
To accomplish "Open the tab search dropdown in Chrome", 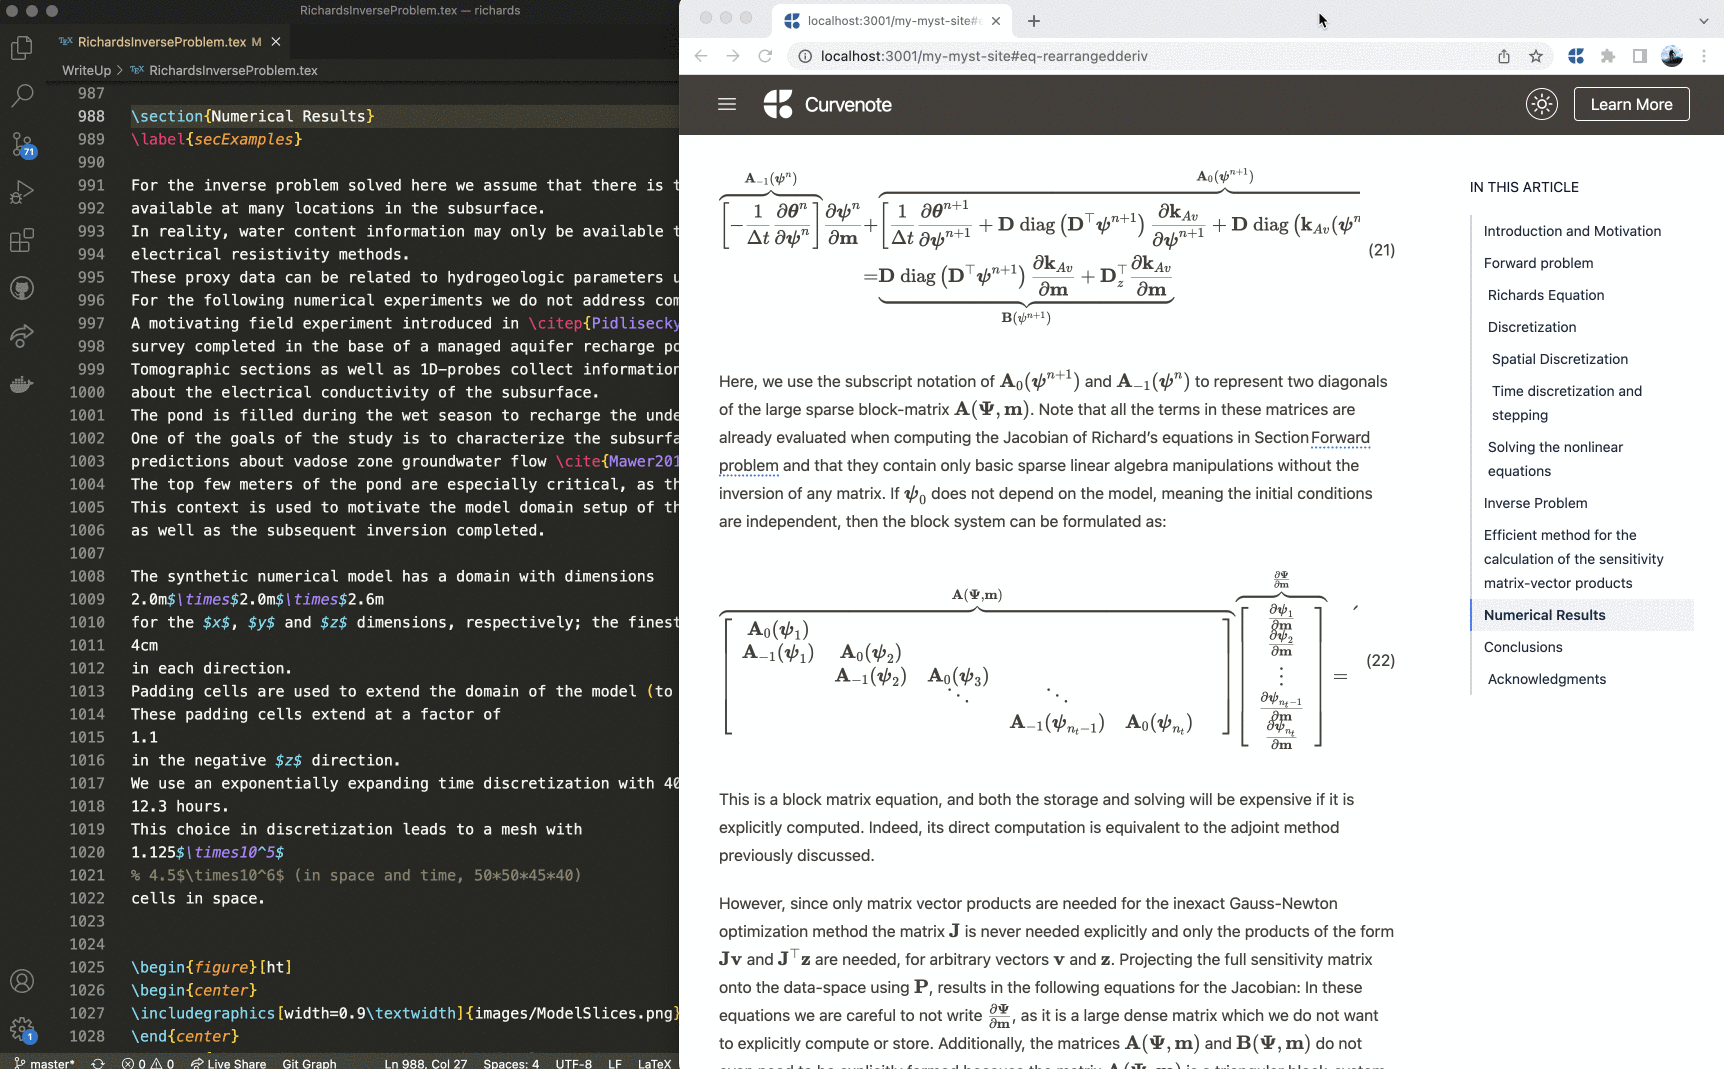I will 1704,20.
